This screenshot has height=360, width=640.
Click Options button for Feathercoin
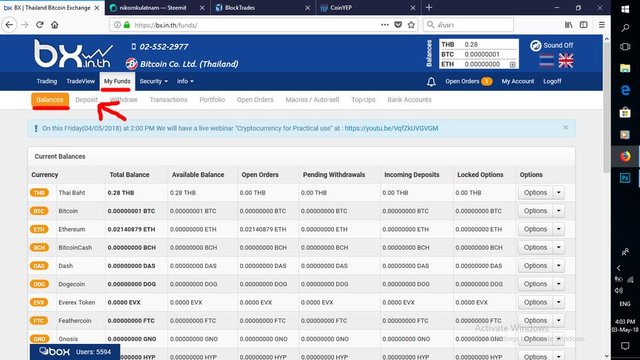point(535,320)
